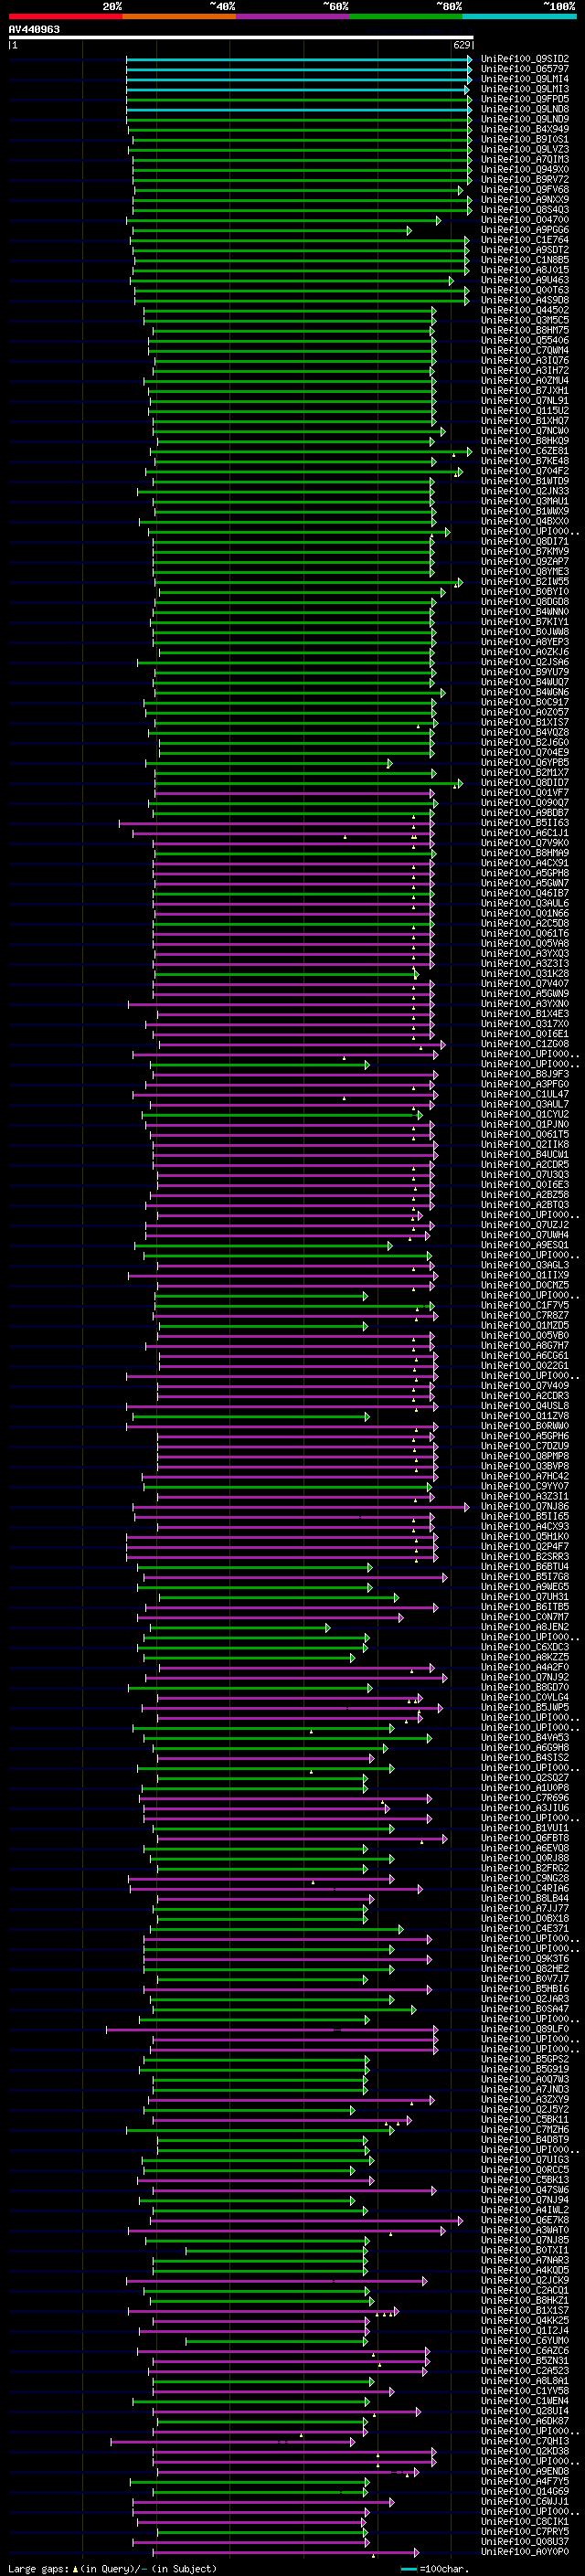Open hit UniRef100_Q9FPD5
The image size is (585, 2576).
click(525, 99)
